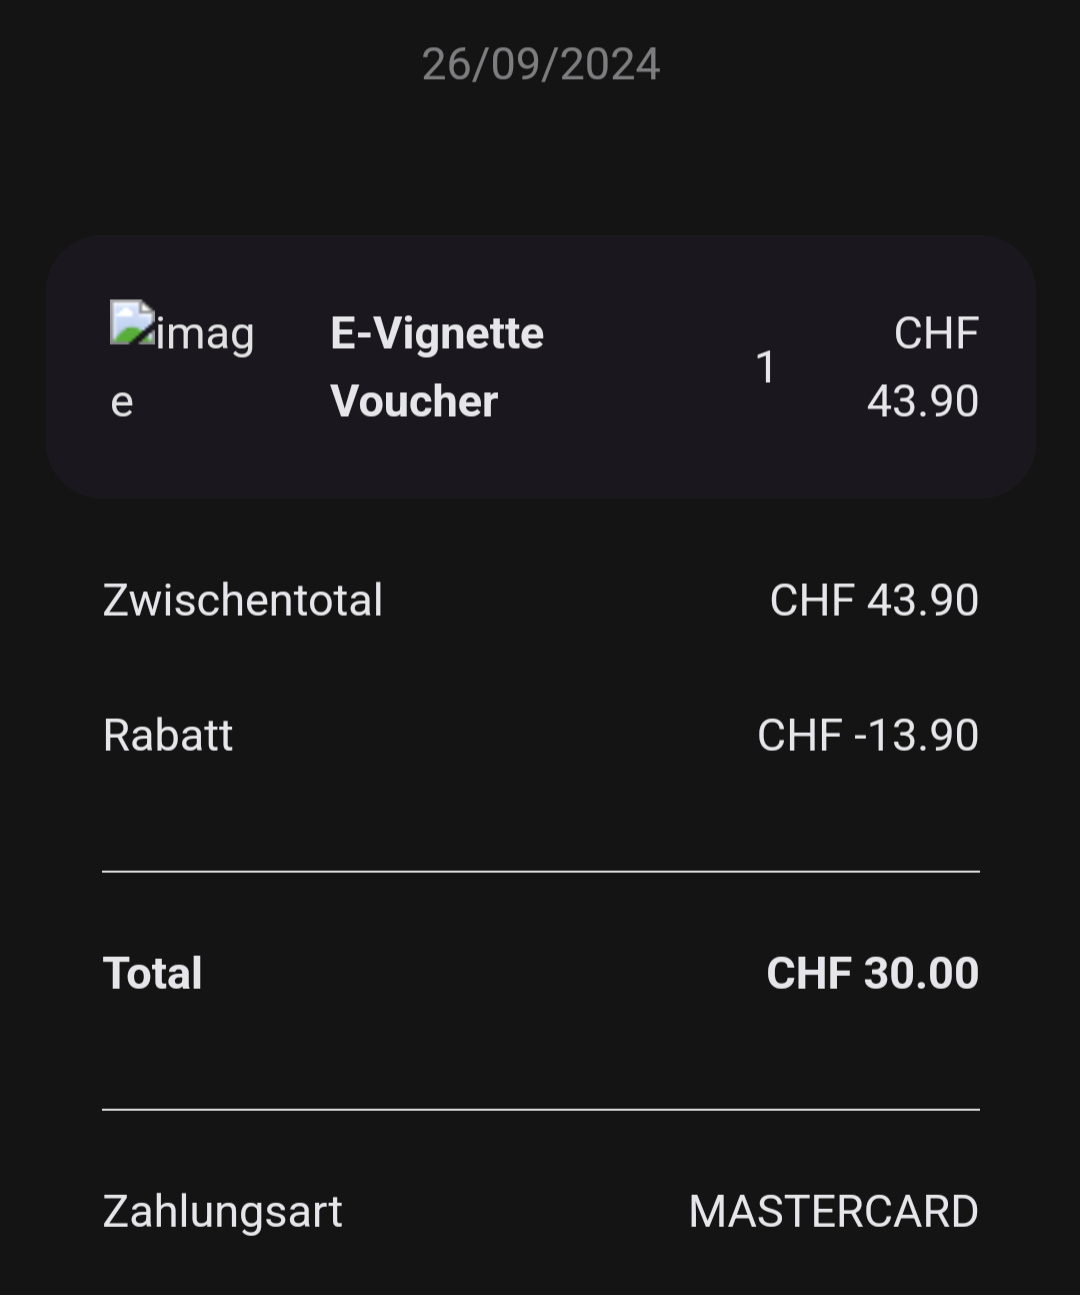The width and height of the screenshot is (1080, 1295).
Task: Select the Zwischentotal amount CHF 43.90
Action: [873, 600]
